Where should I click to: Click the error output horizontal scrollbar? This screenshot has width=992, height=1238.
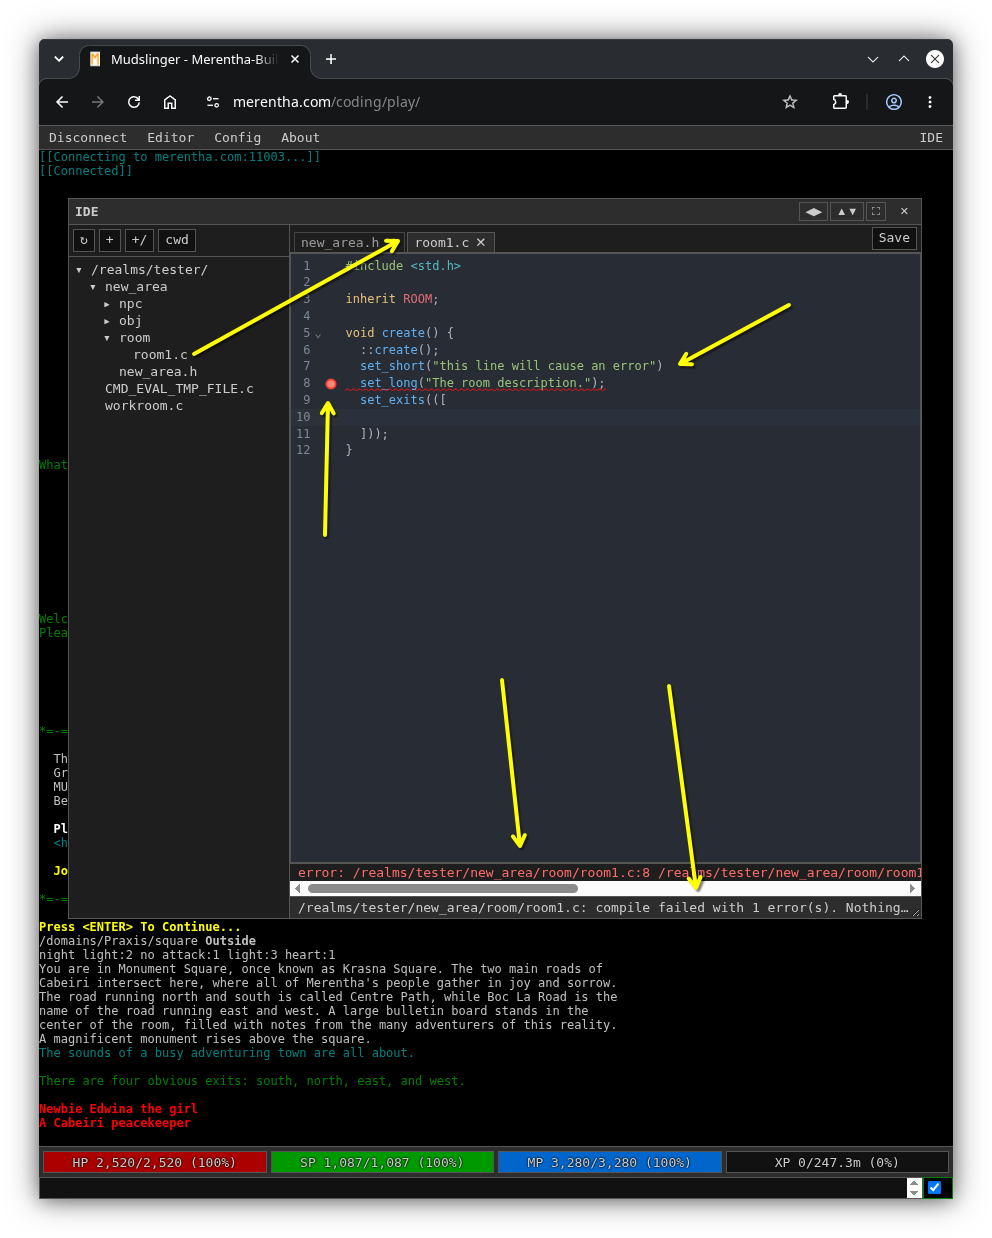tap(443, 888)
